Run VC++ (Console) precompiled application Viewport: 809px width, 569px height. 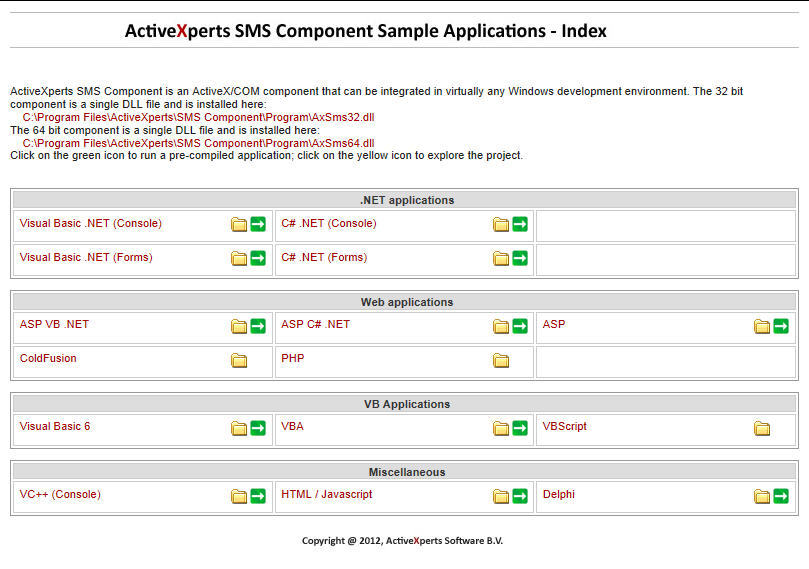[258, 496]
